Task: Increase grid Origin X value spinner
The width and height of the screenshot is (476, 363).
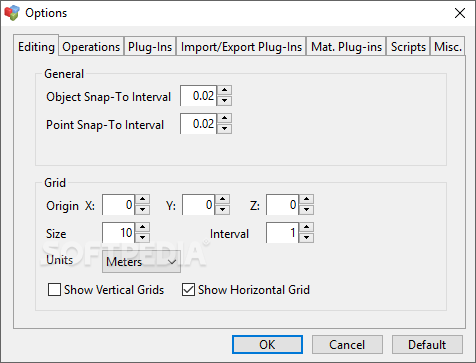Action: pos(143,200)
